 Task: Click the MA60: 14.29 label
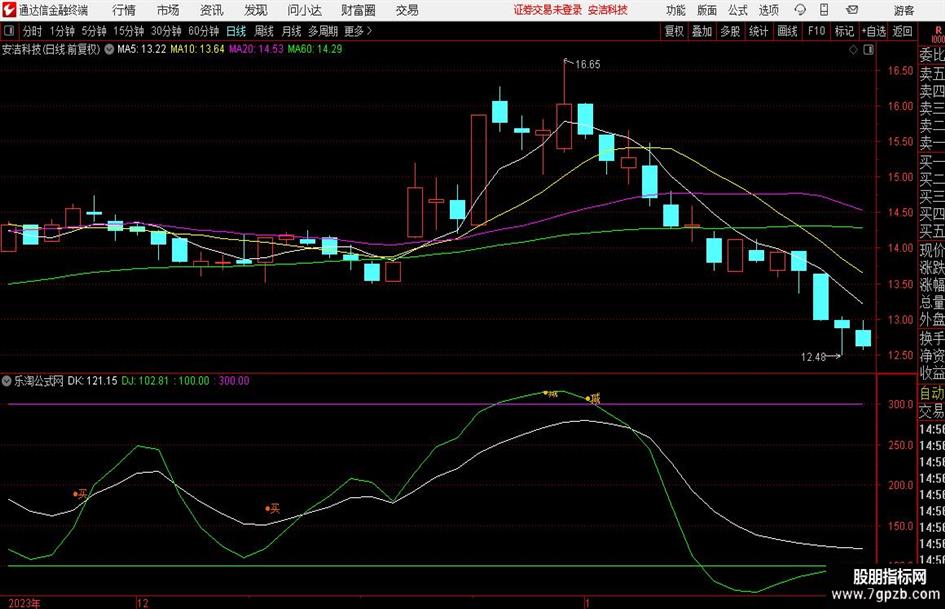[x=315, y=49]
